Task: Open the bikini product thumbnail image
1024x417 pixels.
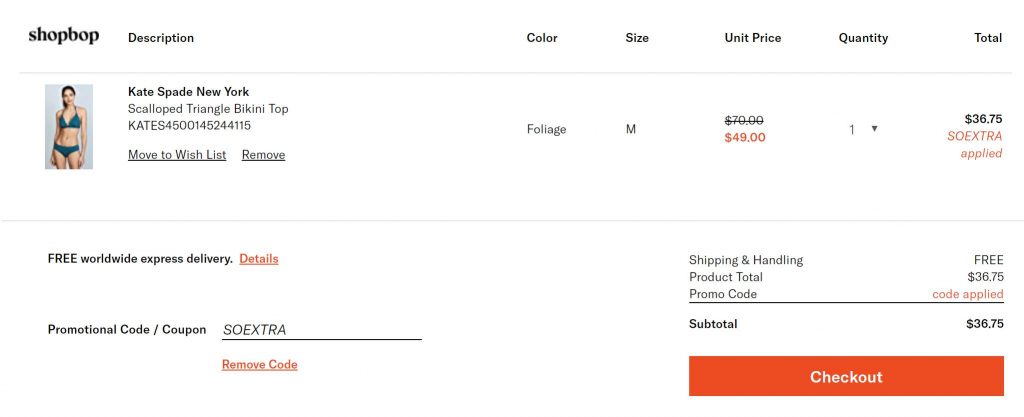Action: click(x=69, y=126)
